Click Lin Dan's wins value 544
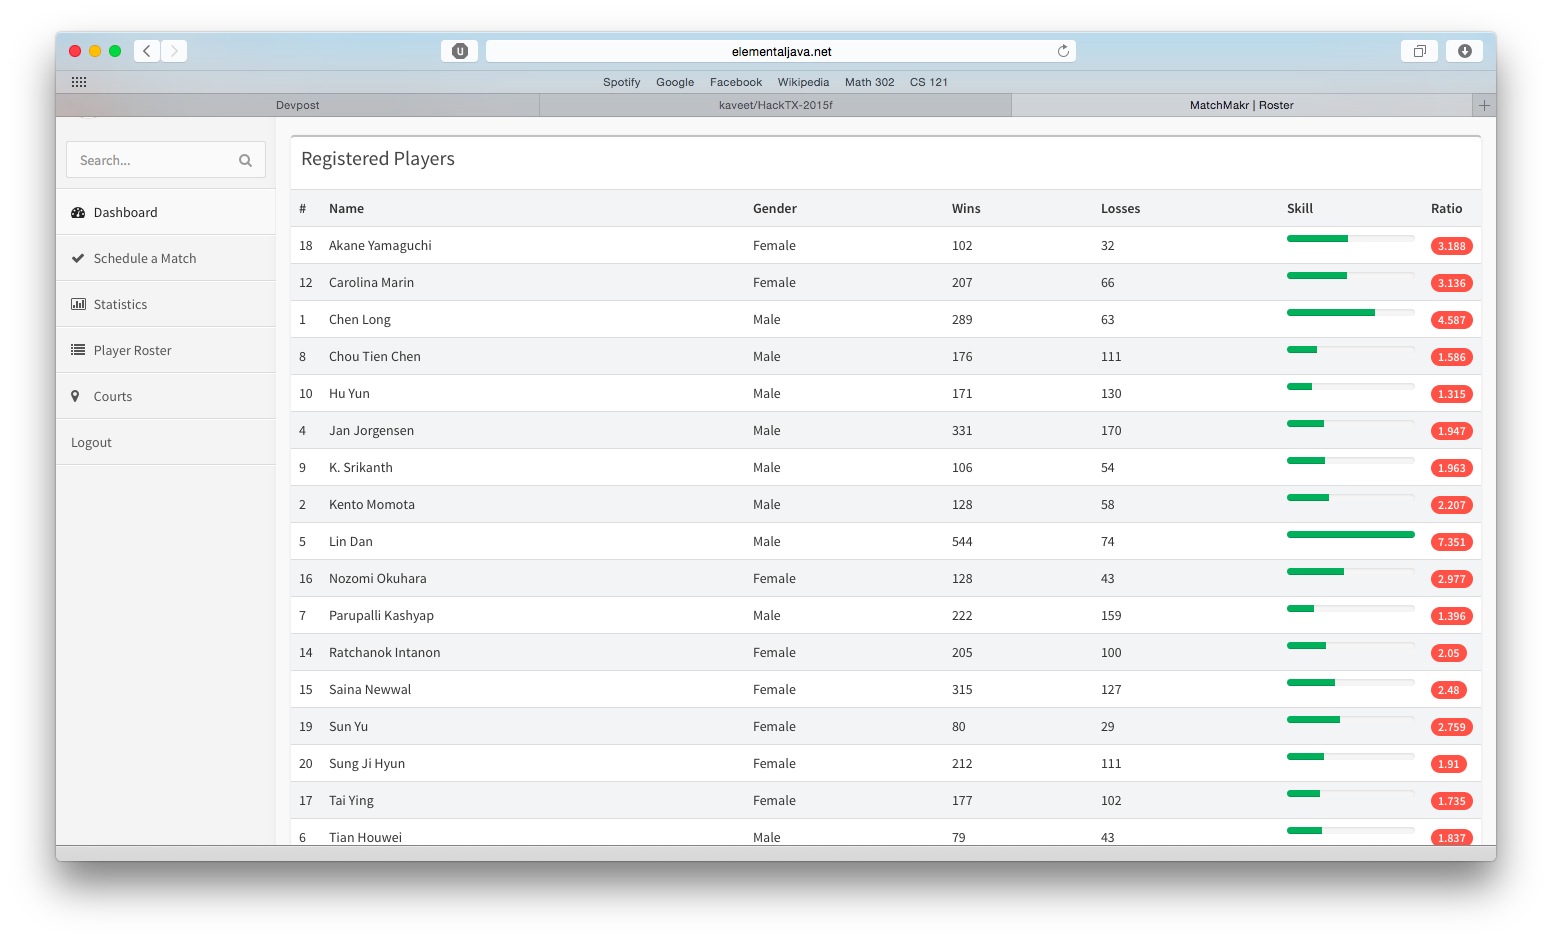 [962, 541]
